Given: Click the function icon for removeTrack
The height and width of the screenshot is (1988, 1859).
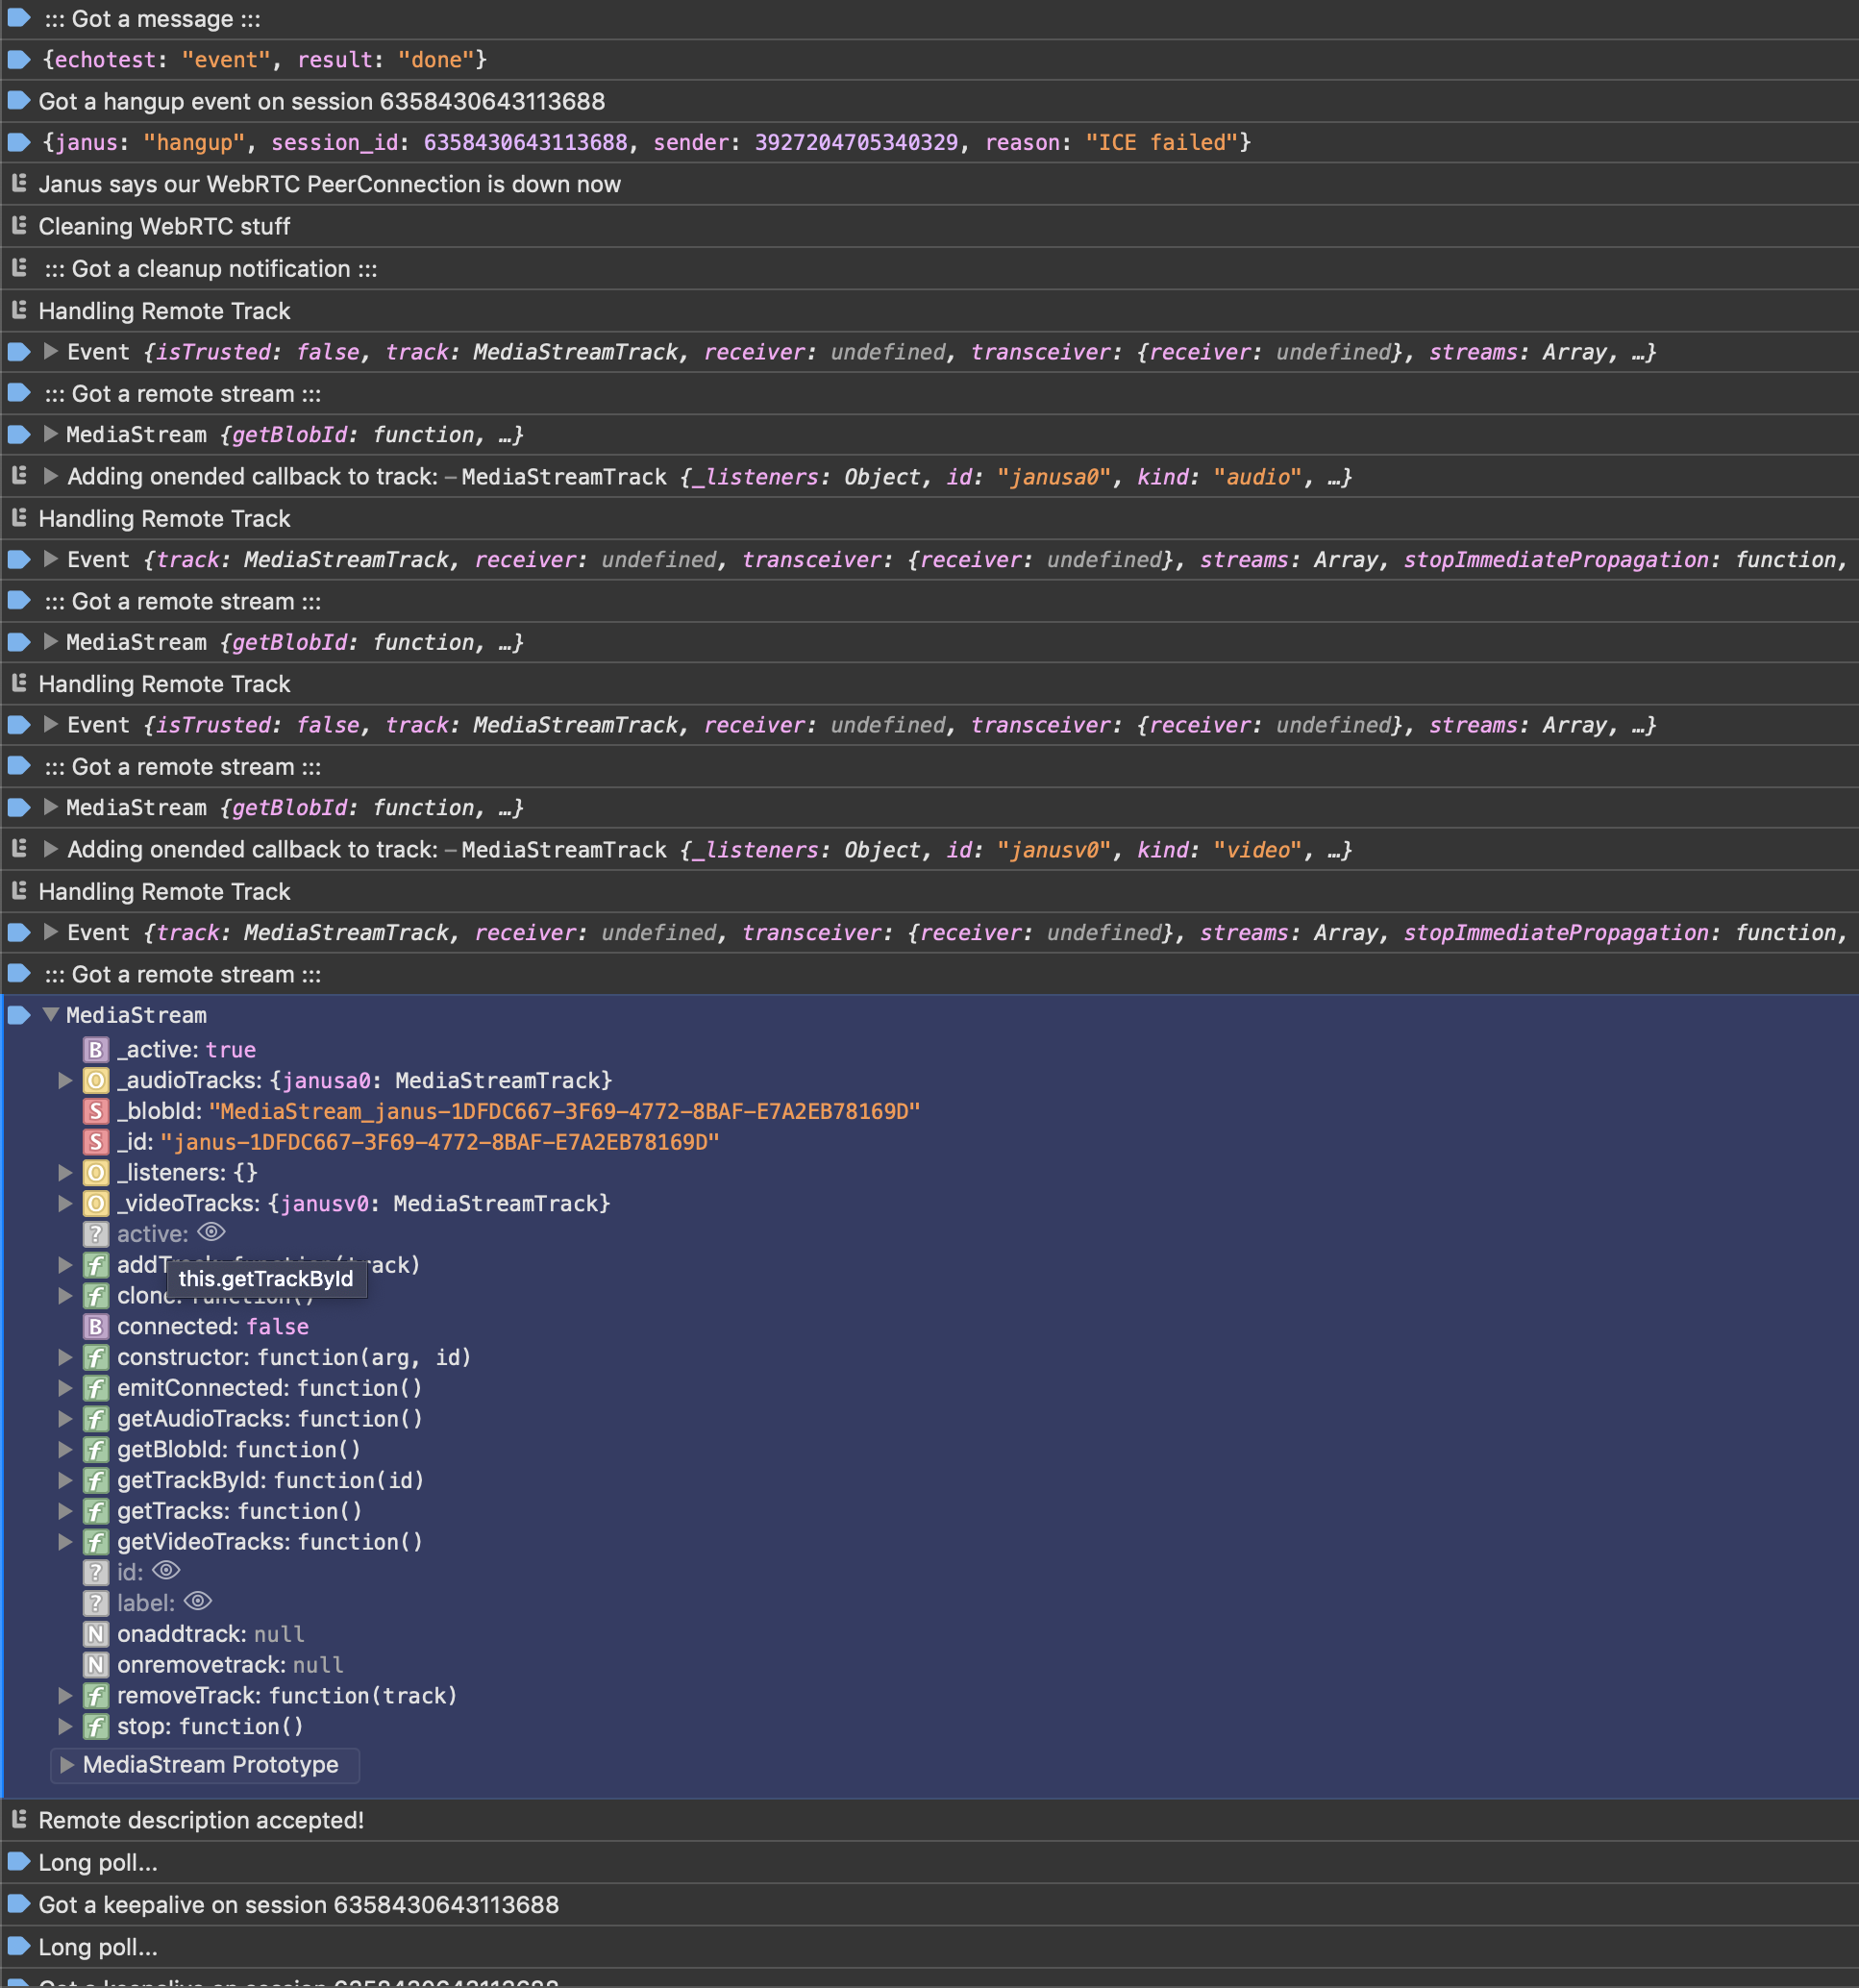Looking at the screenshot, I should click(95, 1696).
